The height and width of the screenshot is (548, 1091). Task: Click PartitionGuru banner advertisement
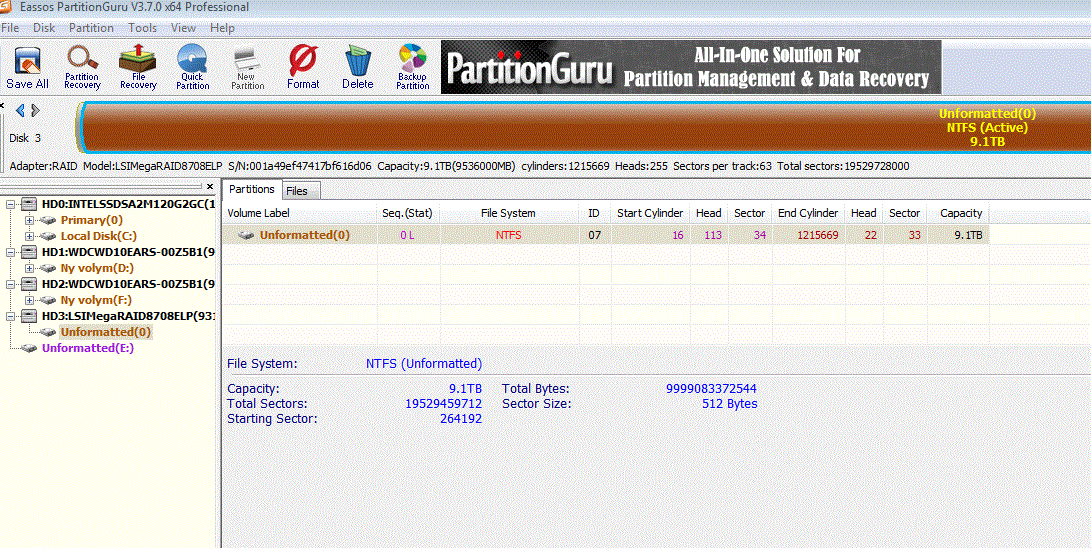click(691, 67)
